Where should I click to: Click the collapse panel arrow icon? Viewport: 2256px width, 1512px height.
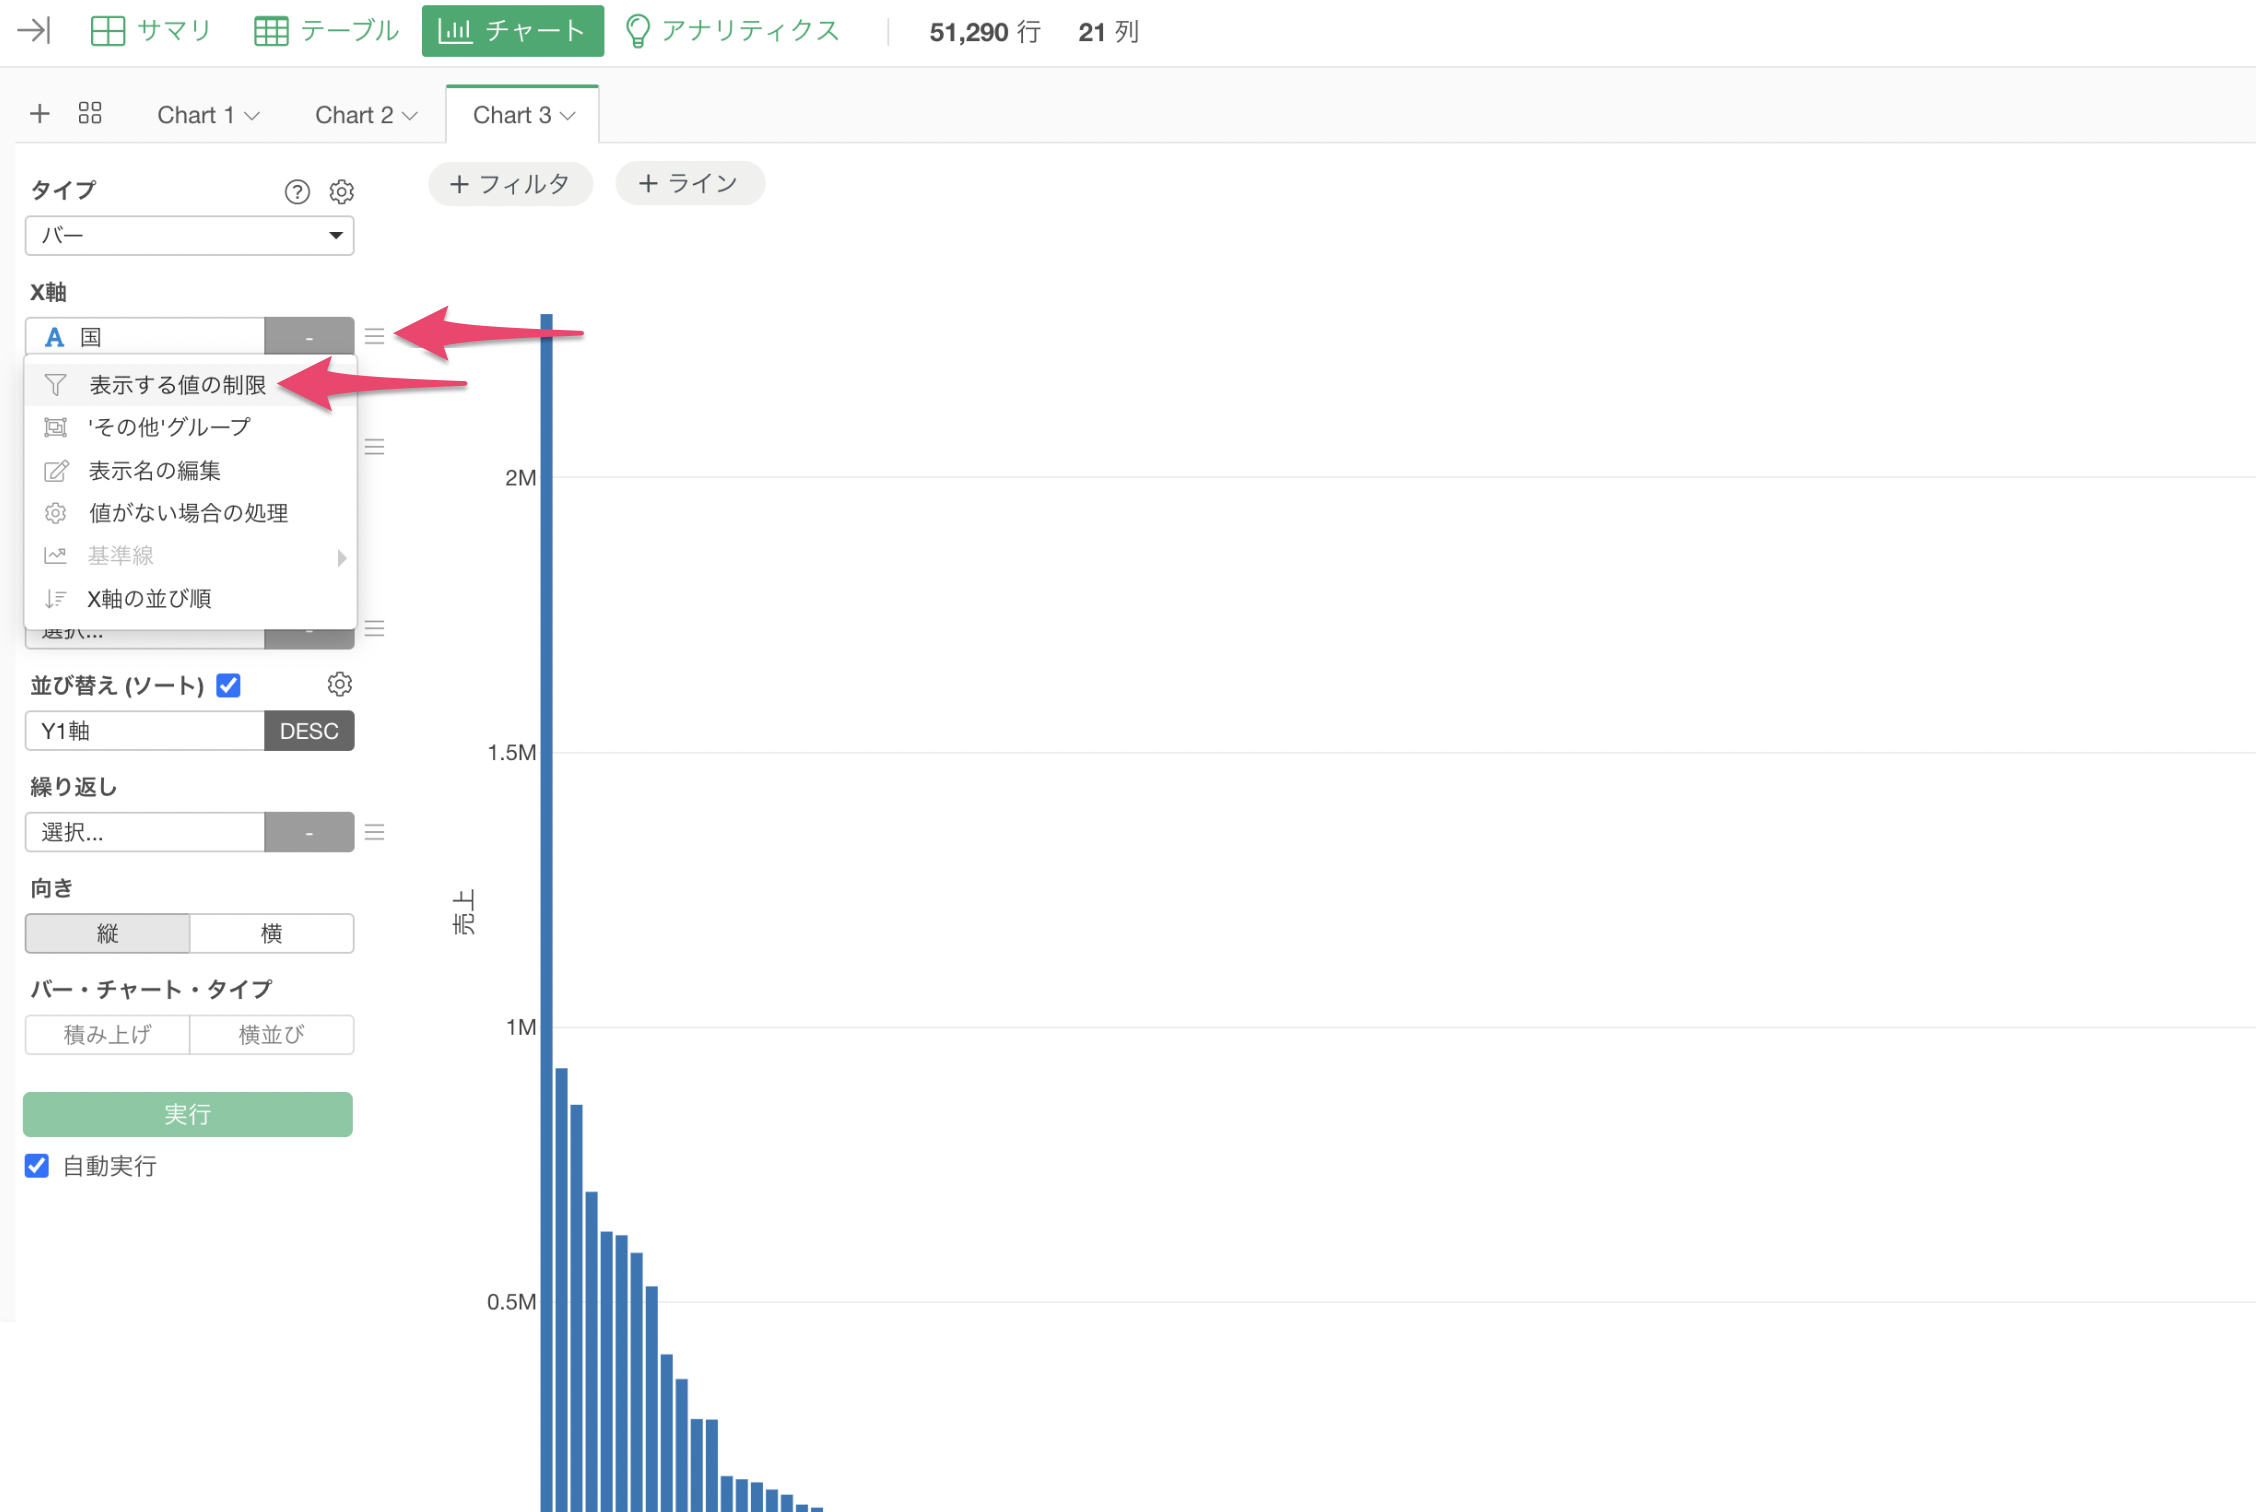click(x=34, y=31)
